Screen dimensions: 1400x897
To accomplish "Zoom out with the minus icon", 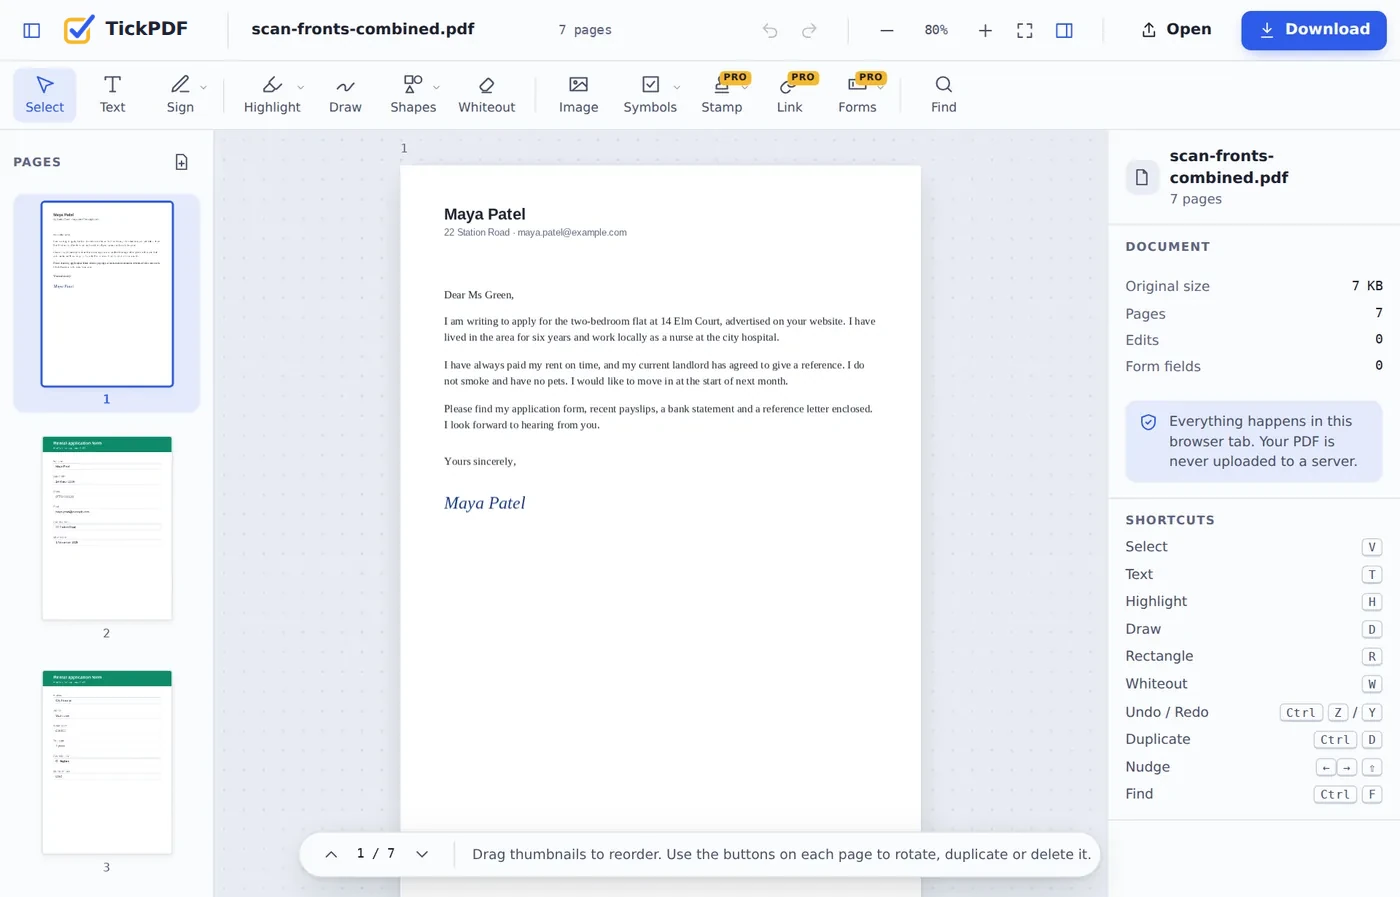I will click(x=886, y=30).
